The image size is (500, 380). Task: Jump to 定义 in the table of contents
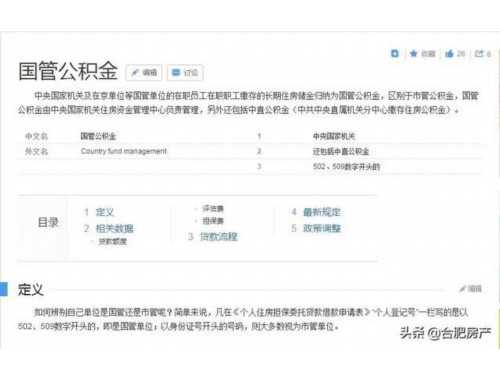pyautogui.click(x=105, y=212)
